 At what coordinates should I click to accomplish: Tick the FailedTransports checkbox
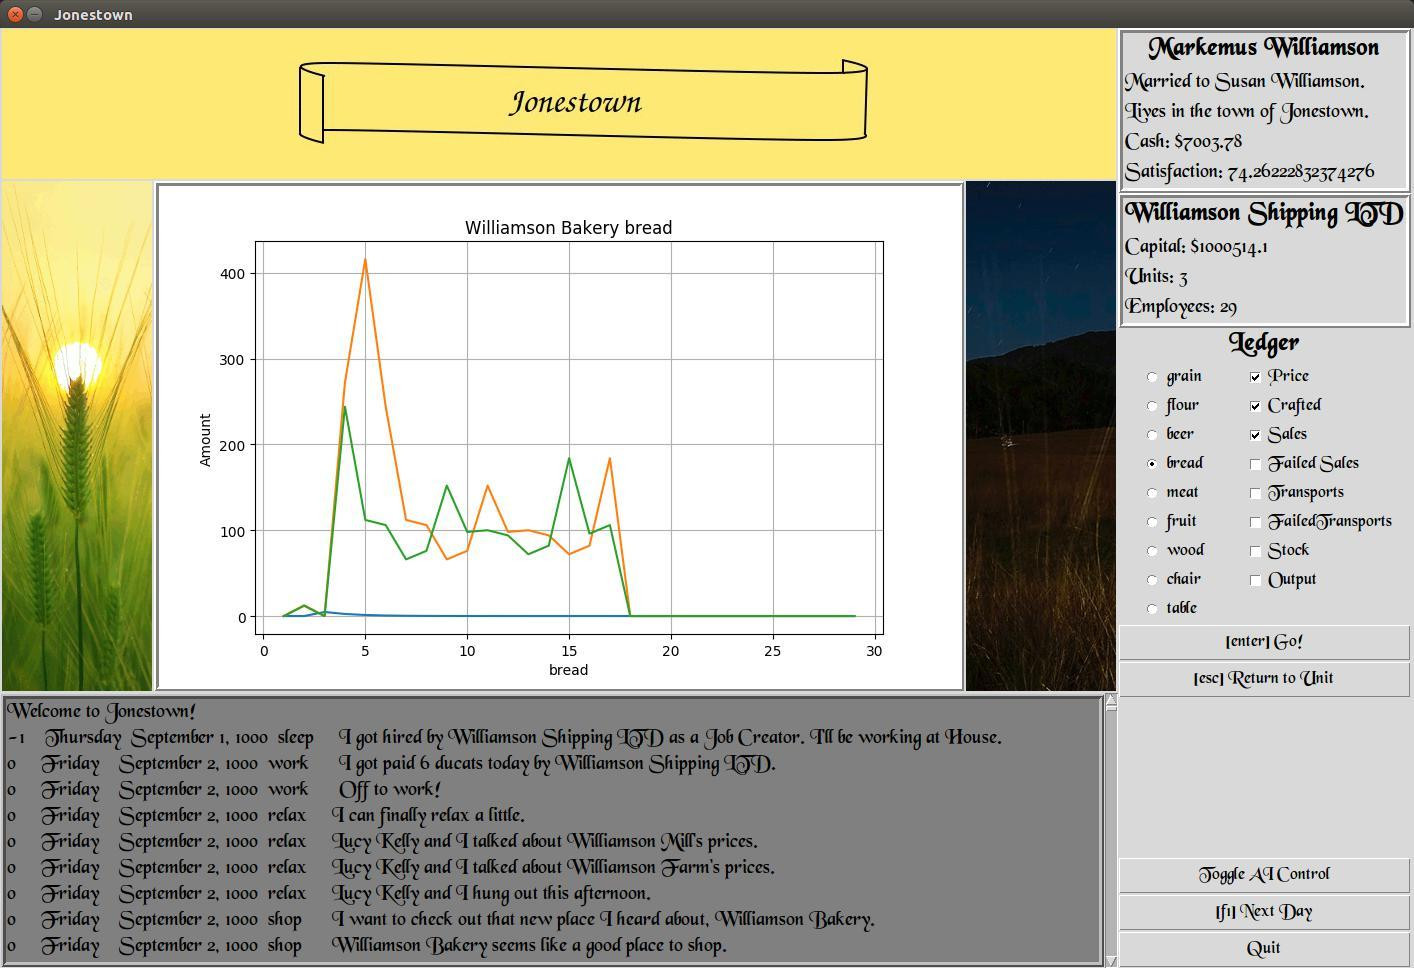click(x=1255, y=522)
